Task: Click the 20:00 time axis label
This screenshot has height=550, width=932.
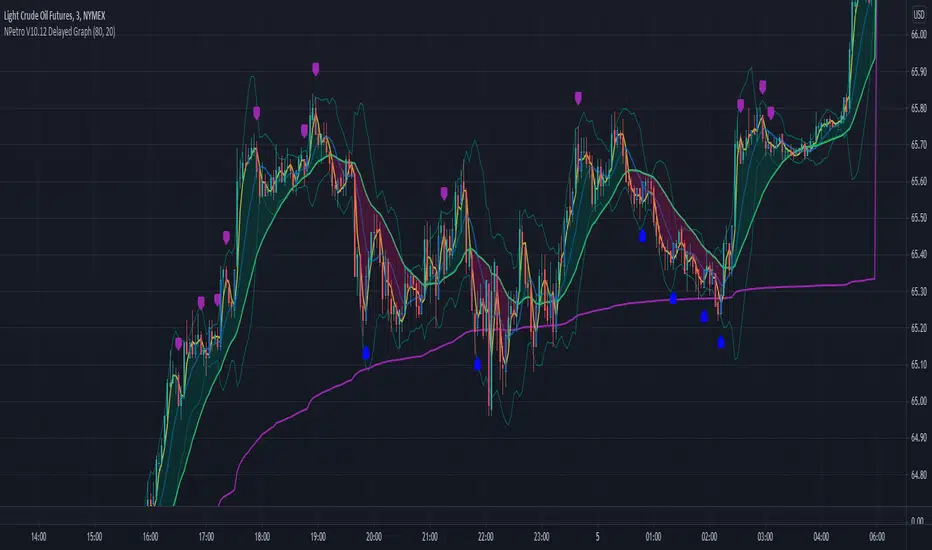Action: tap(374, 537)
